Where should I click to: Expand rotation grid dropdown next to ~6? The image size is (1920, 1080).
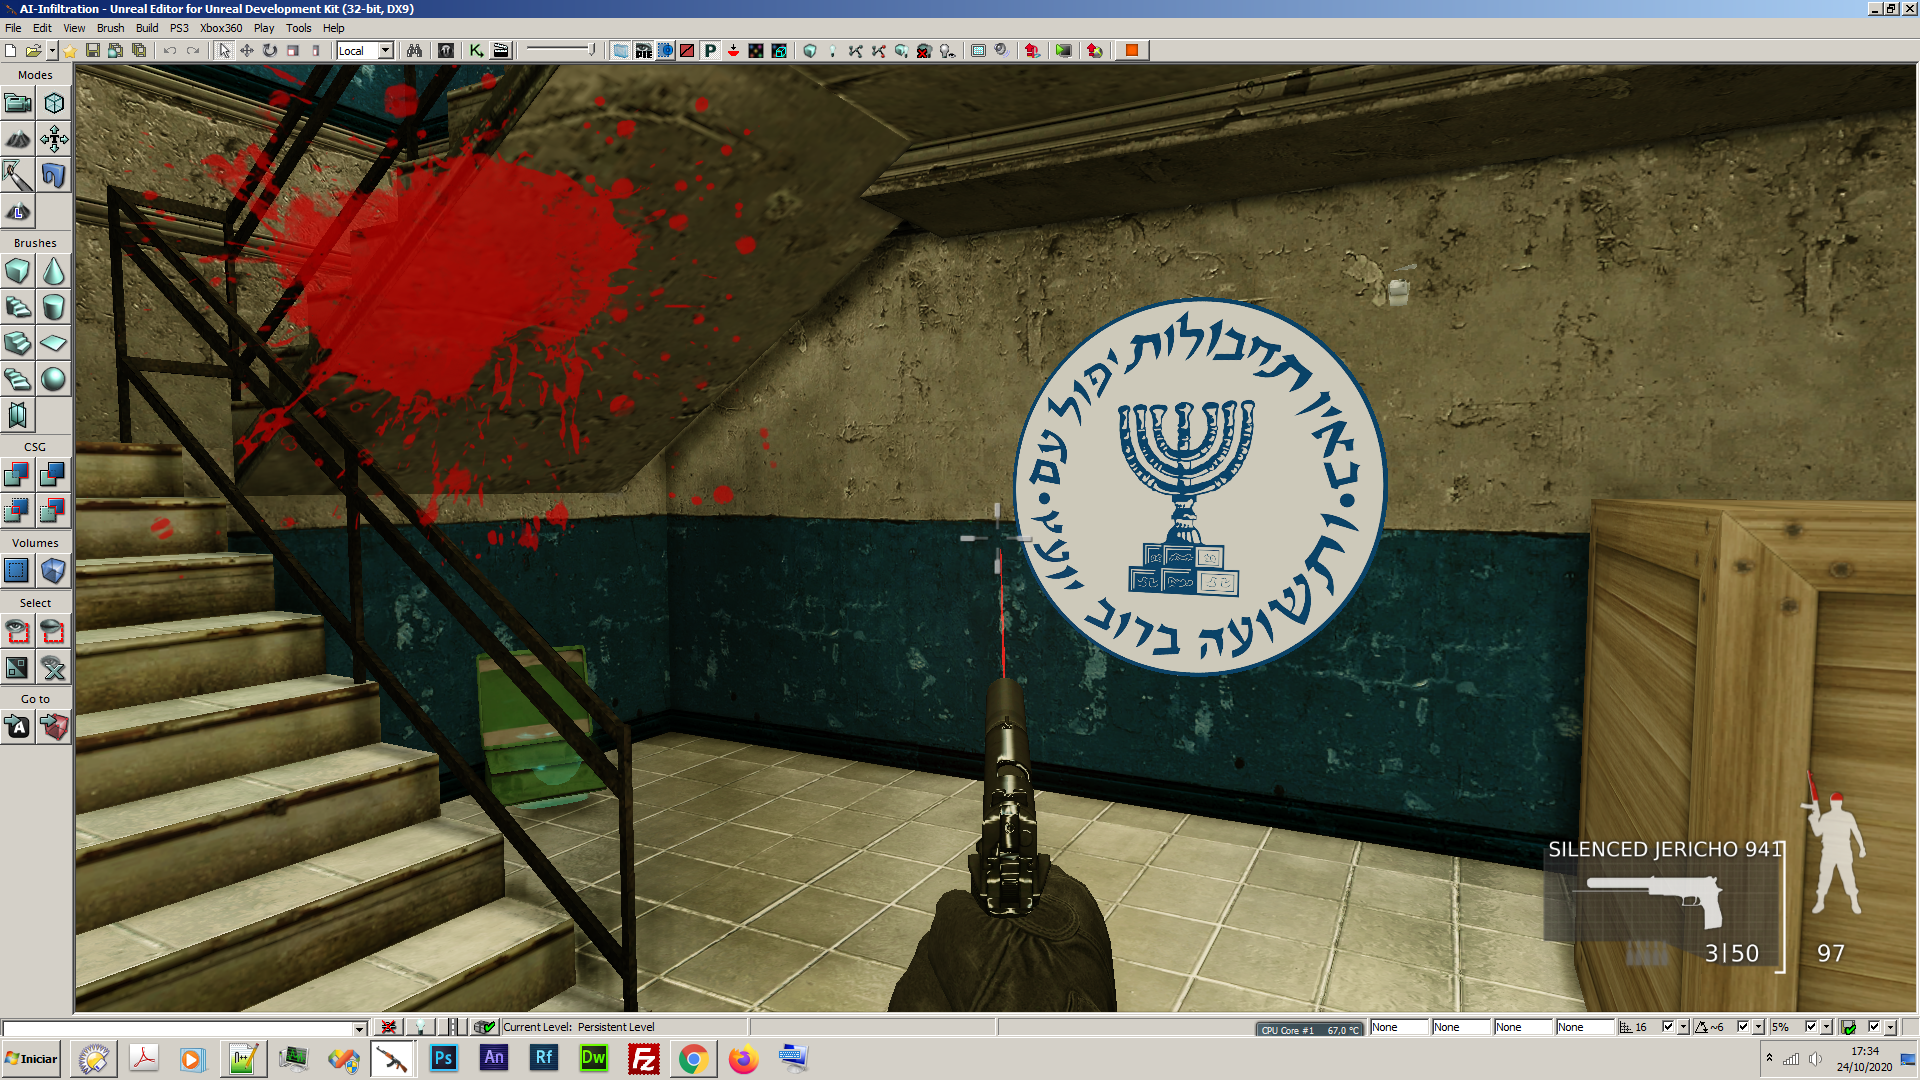(1759, 1027)
